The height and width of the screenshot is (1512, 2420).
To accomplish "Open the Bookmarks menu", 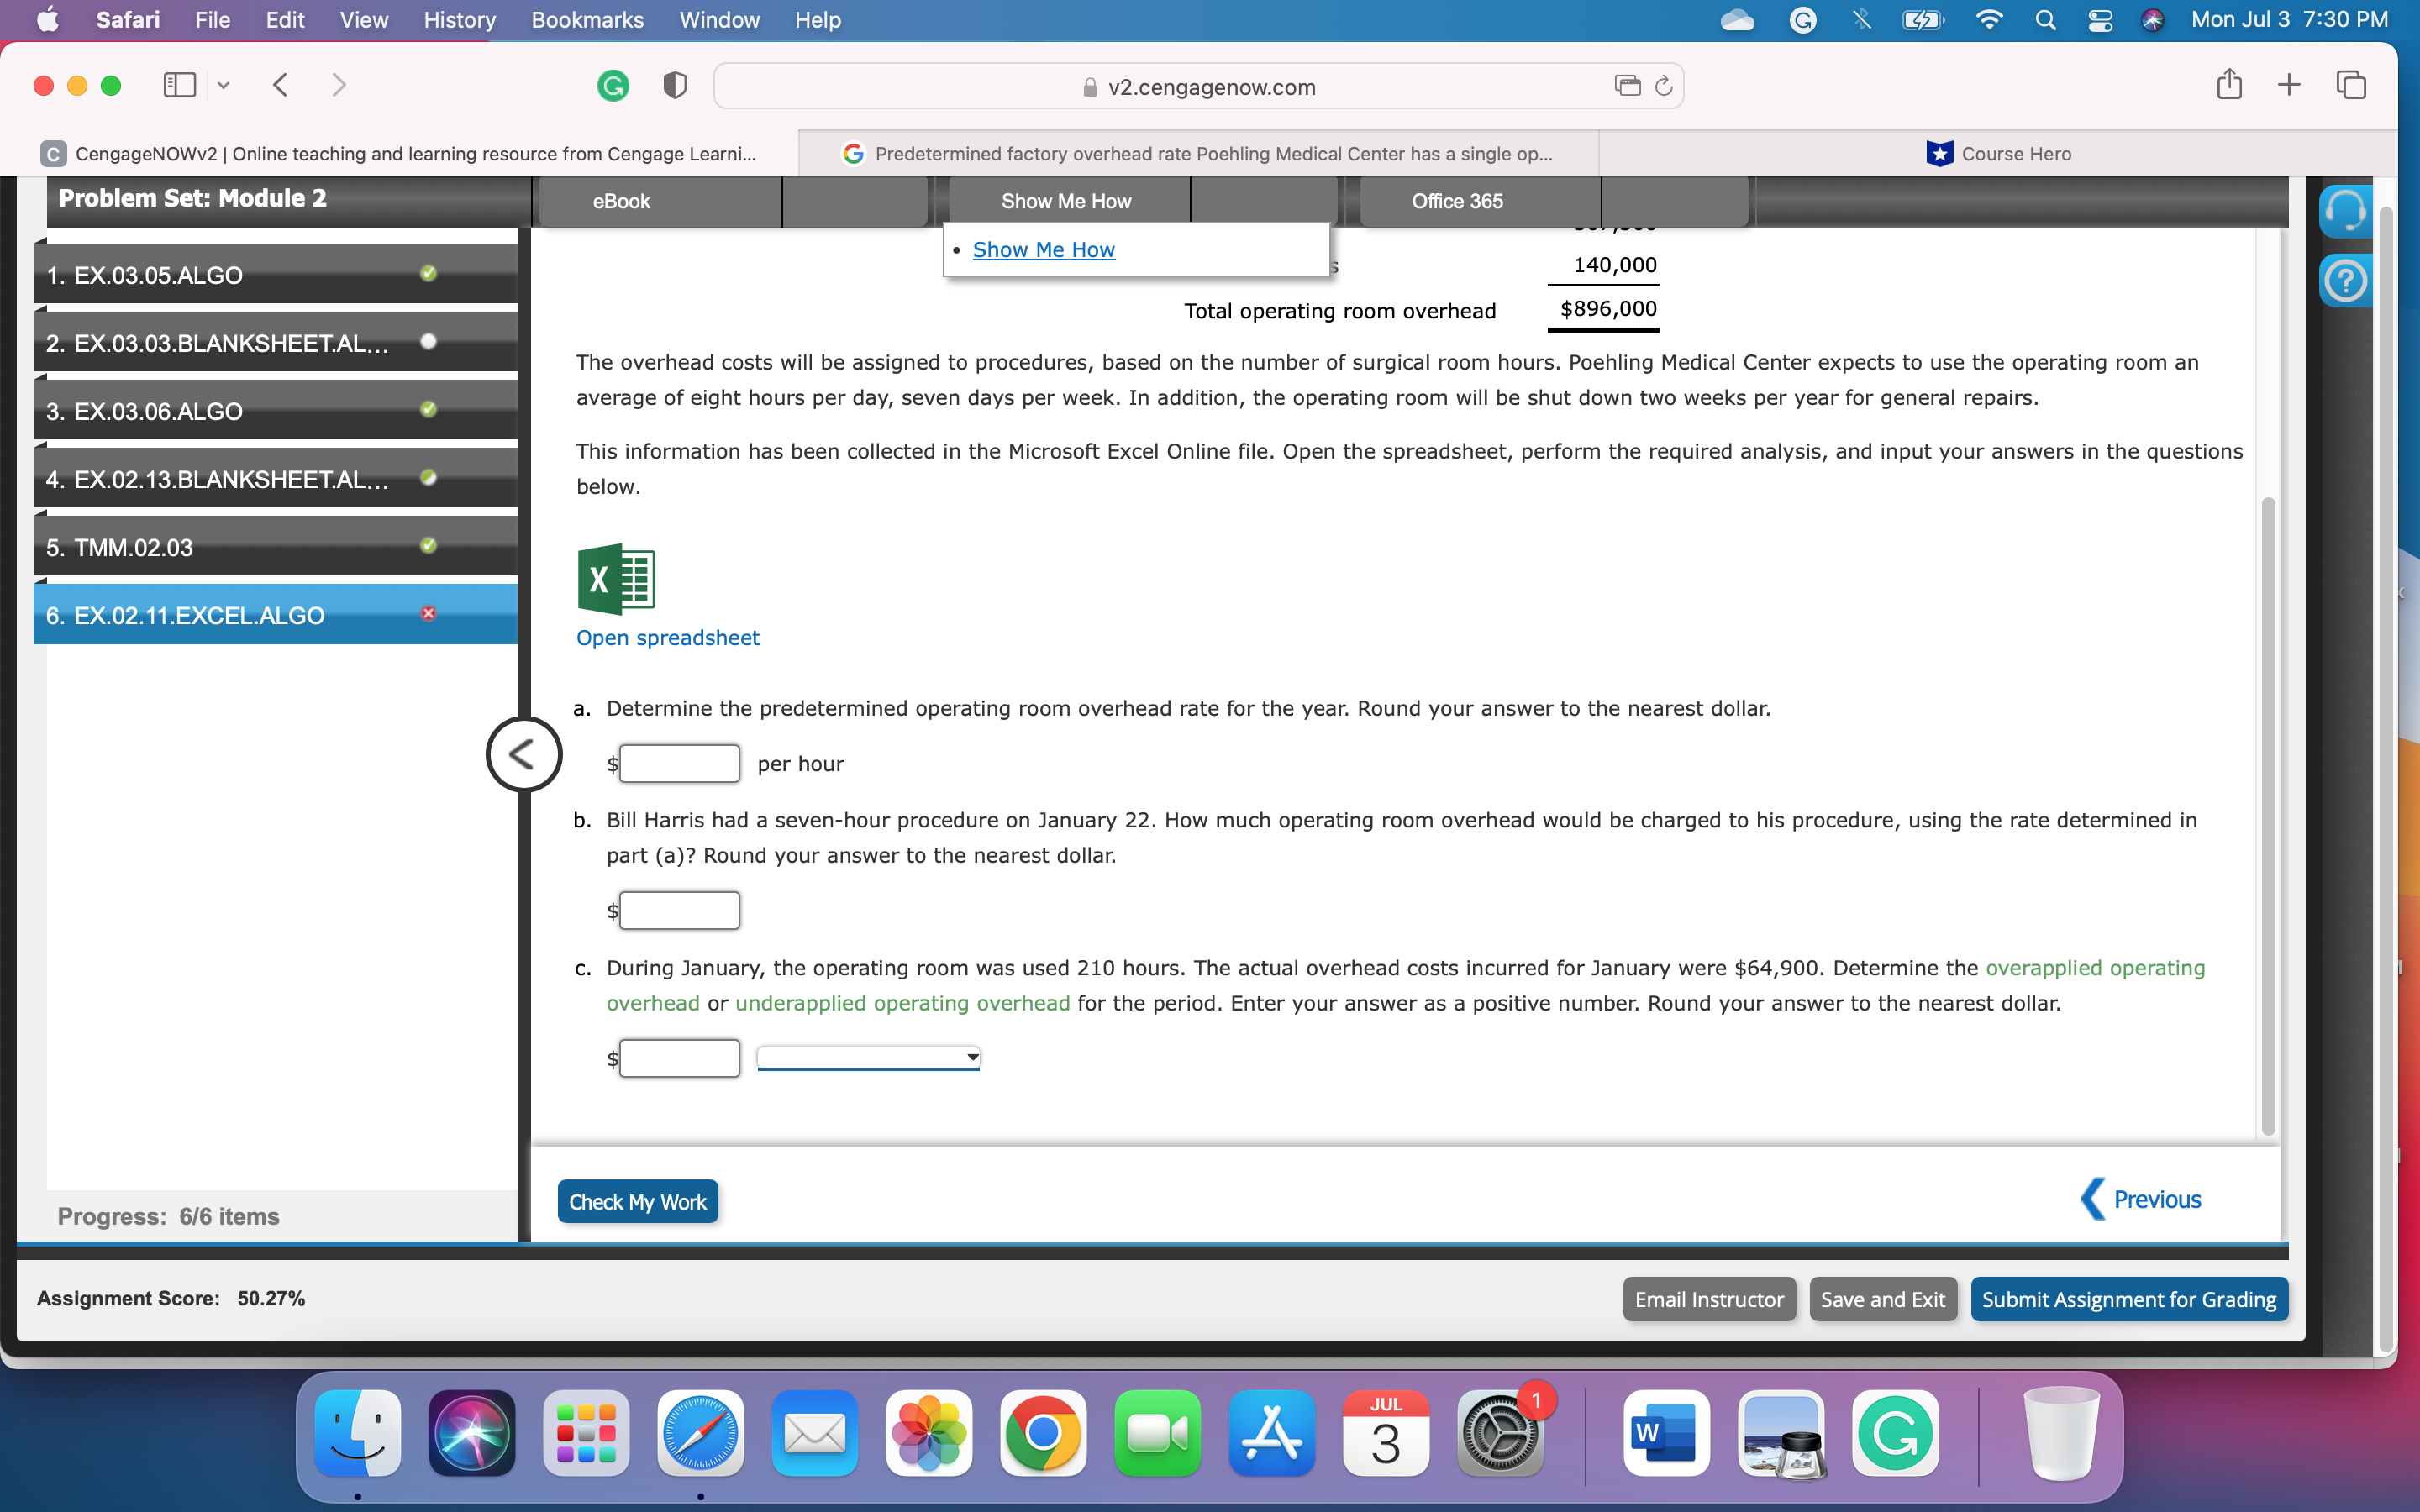I will tap(587, 20).
